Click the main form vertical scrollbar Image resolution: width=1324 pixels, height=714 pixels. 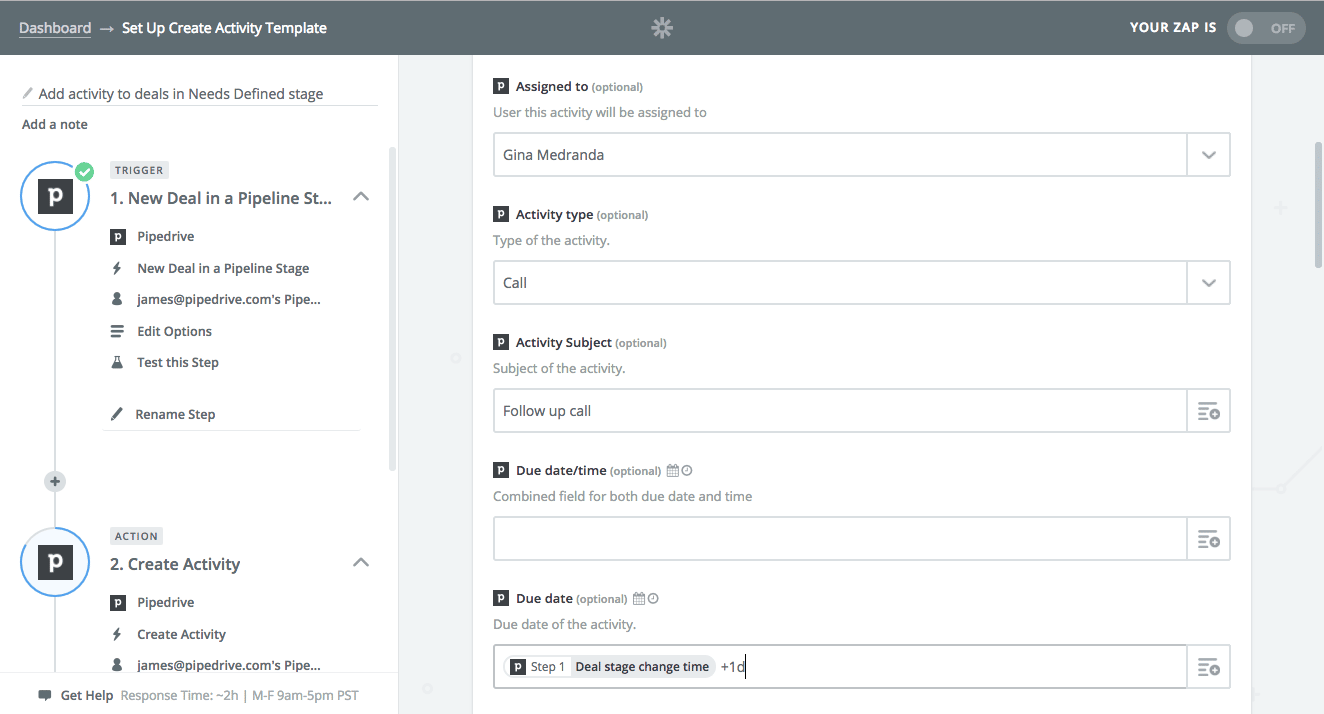tap(1318, 205)
